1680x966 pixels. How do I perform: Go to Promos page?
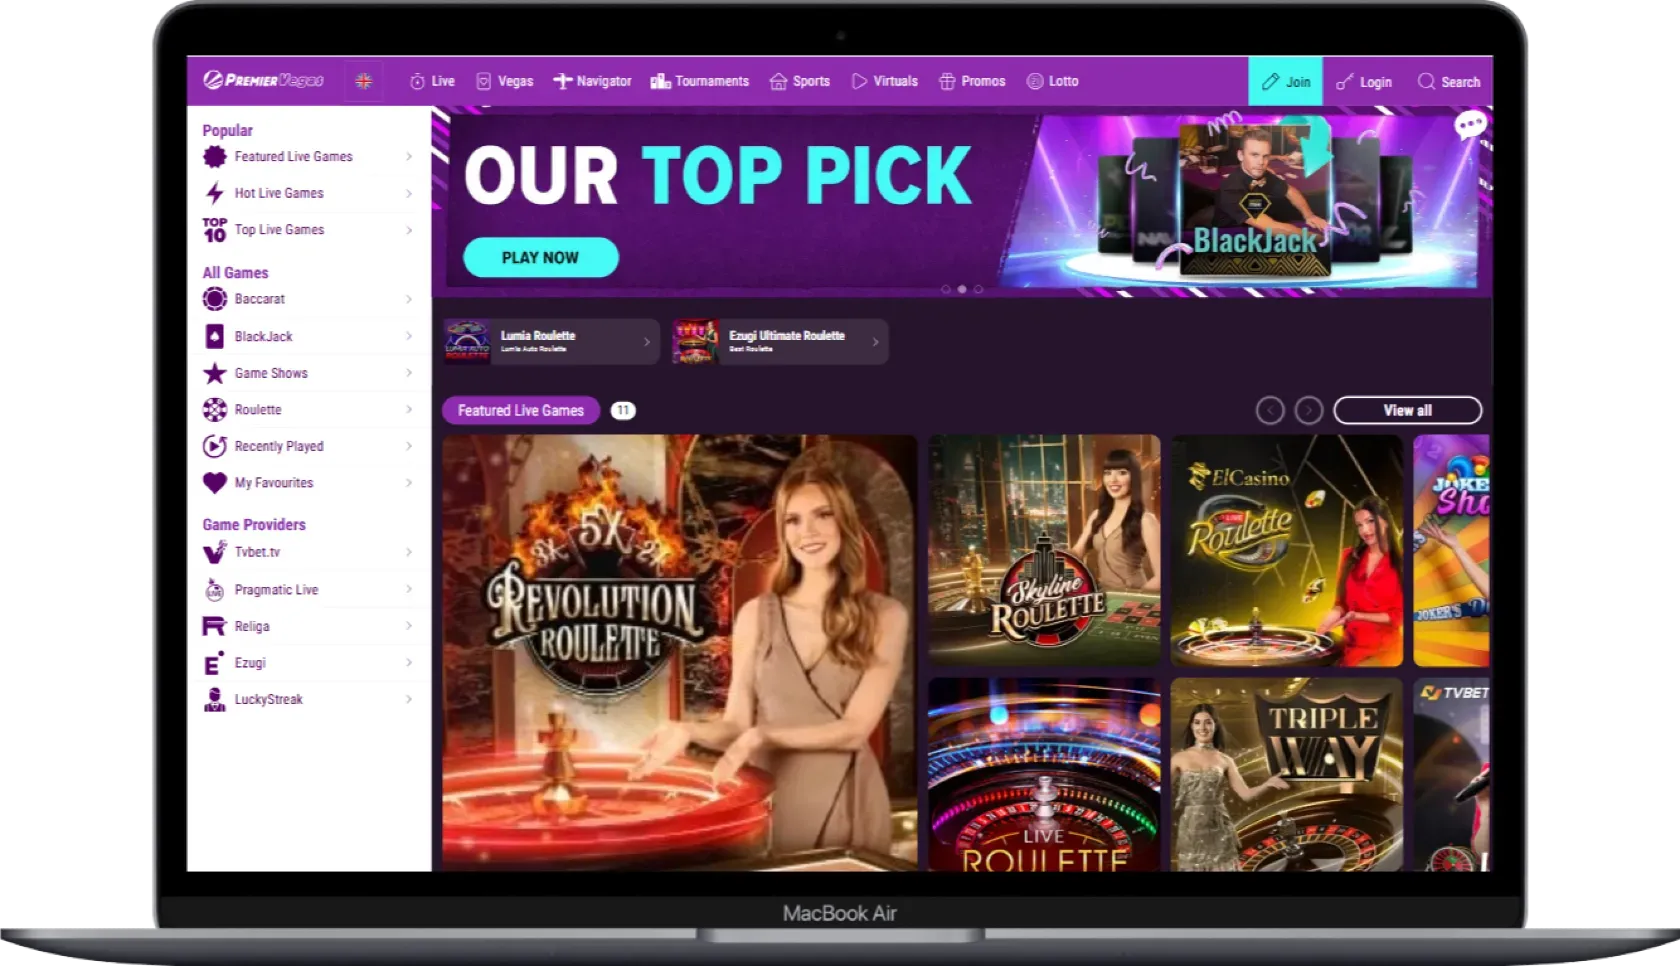(x=972, y=81)
